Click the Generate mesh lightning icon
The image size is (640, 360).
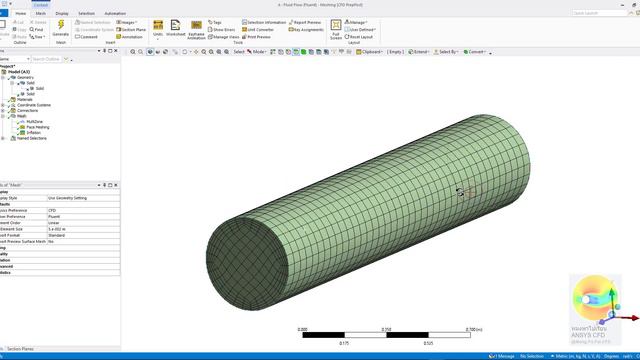[61, 25]
